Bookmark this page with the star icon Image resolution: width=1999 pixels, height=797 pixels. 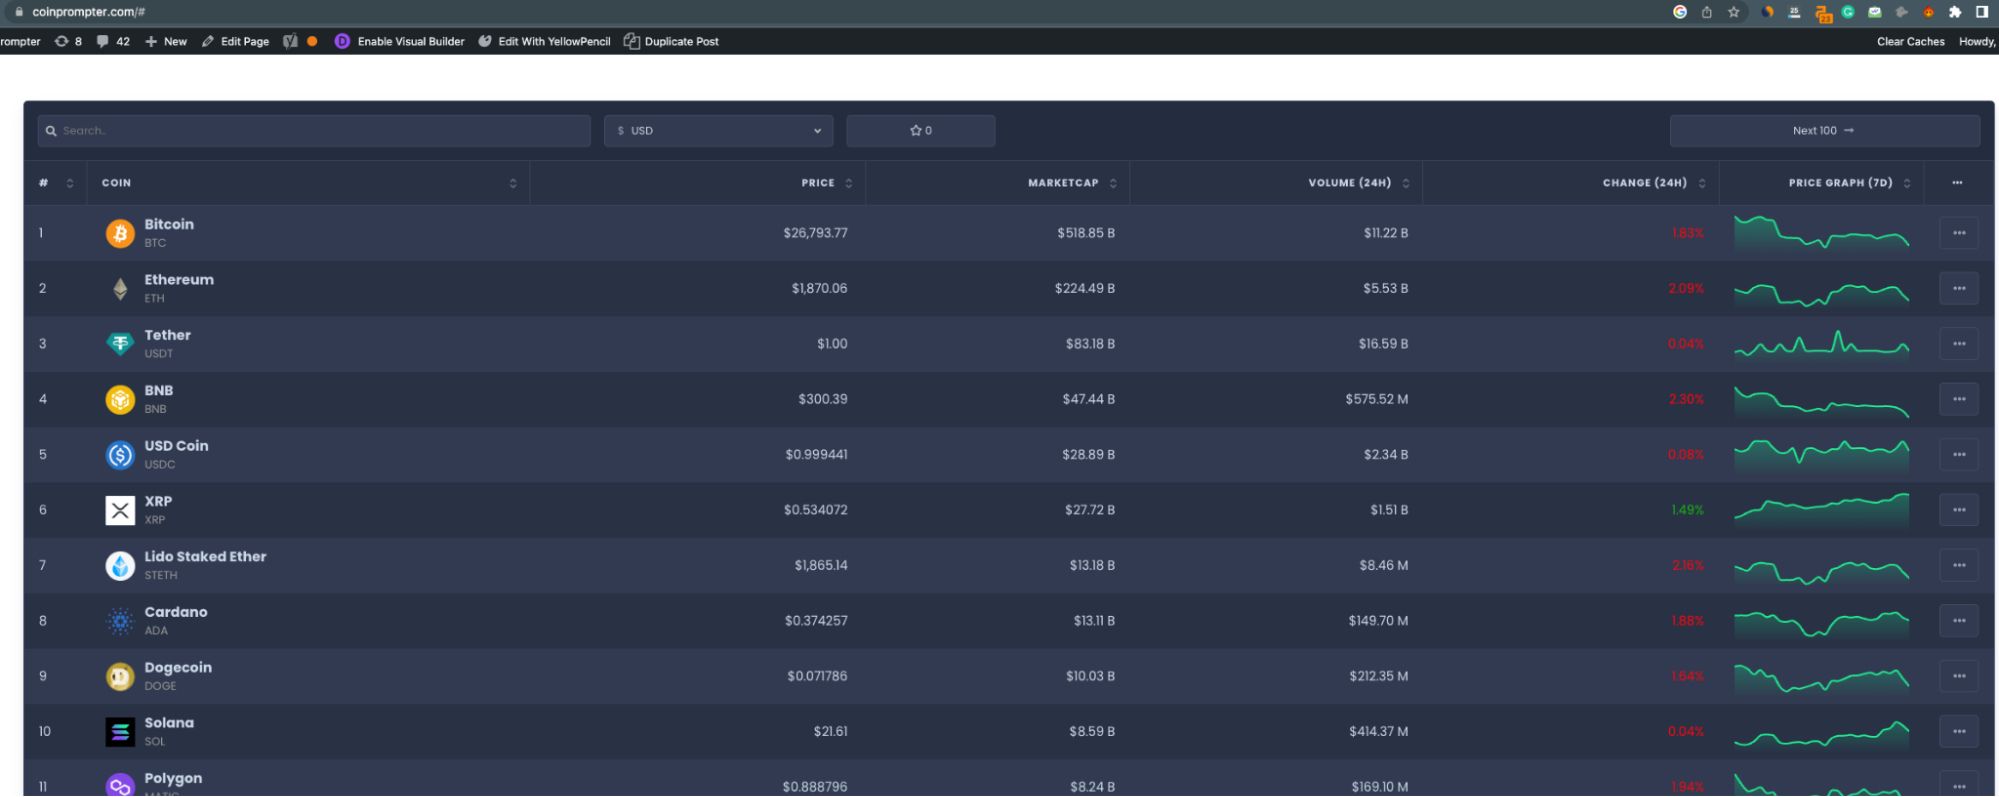pyautogui.click(x=1734, y=12)
